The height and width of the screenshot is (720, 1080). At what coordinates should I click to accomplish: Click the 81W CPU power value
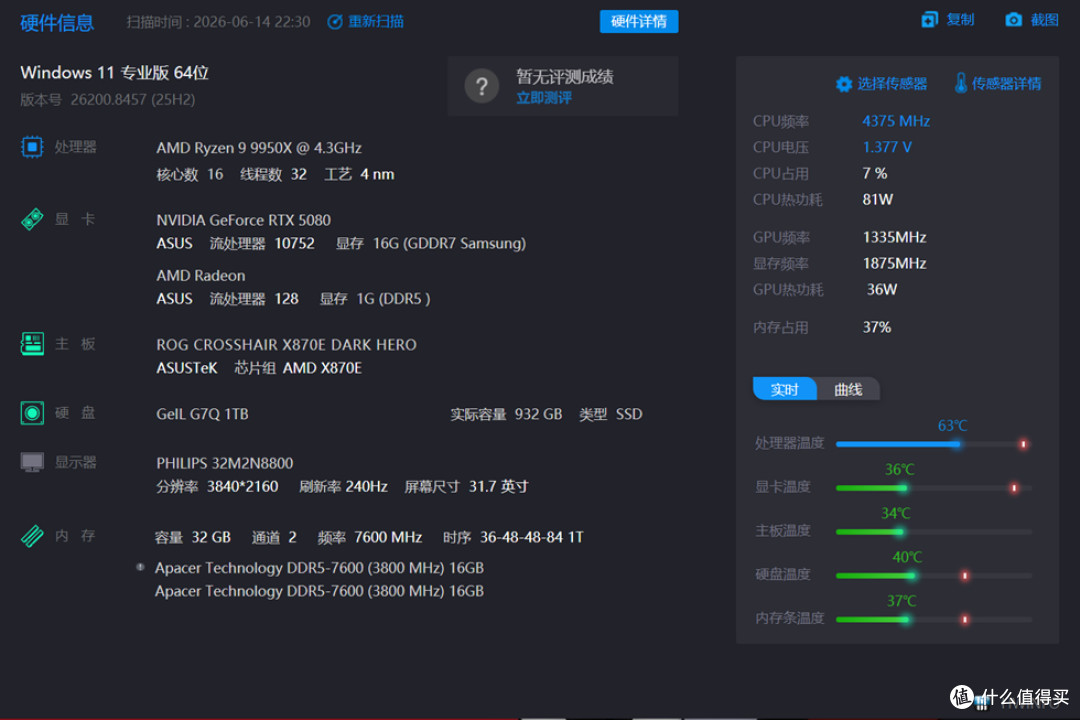click(x=878, y=200)
